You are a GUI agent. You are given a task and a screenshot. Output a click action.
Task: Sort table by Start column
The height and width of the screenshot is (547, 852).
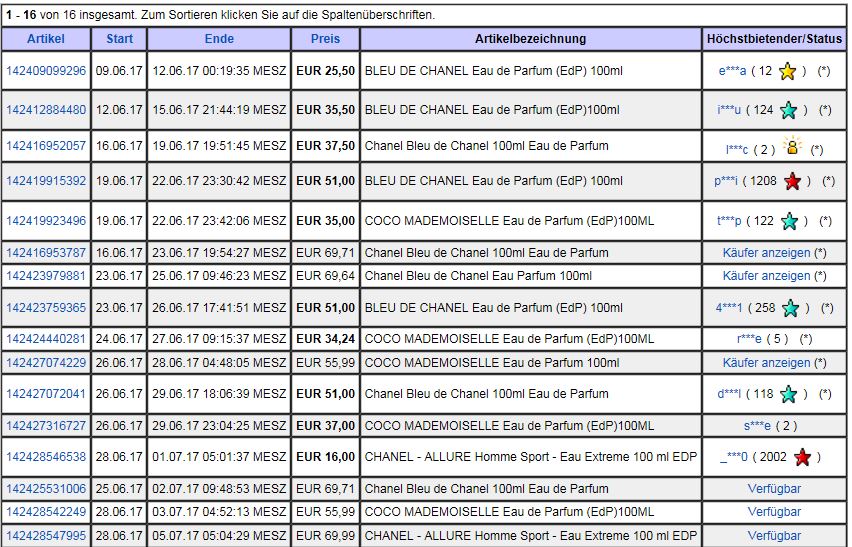[120, 39]
